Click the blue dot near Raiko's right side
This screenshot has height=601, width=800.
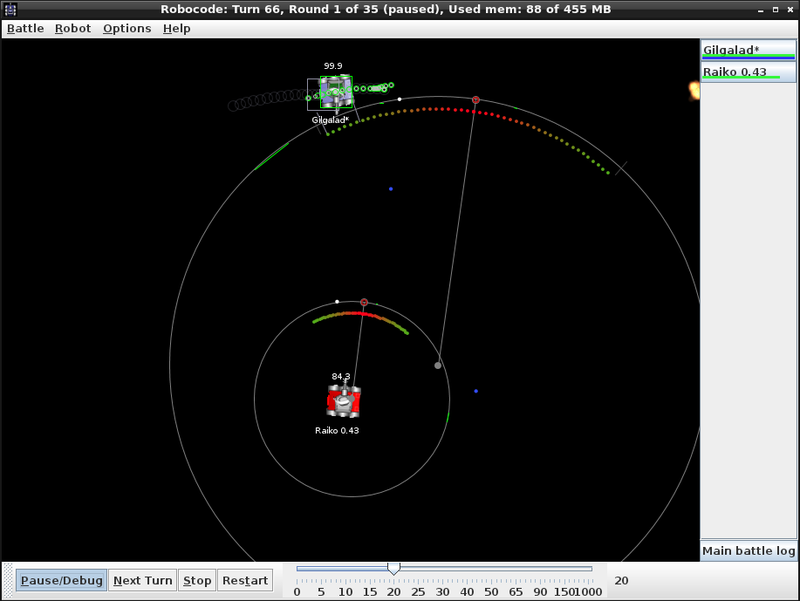[x=476, y=391]
